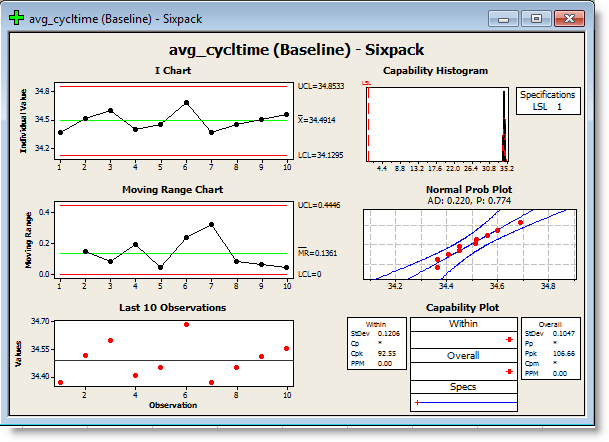
Task: Click the Specs label in Capability Plot
Action: (463, 387)
